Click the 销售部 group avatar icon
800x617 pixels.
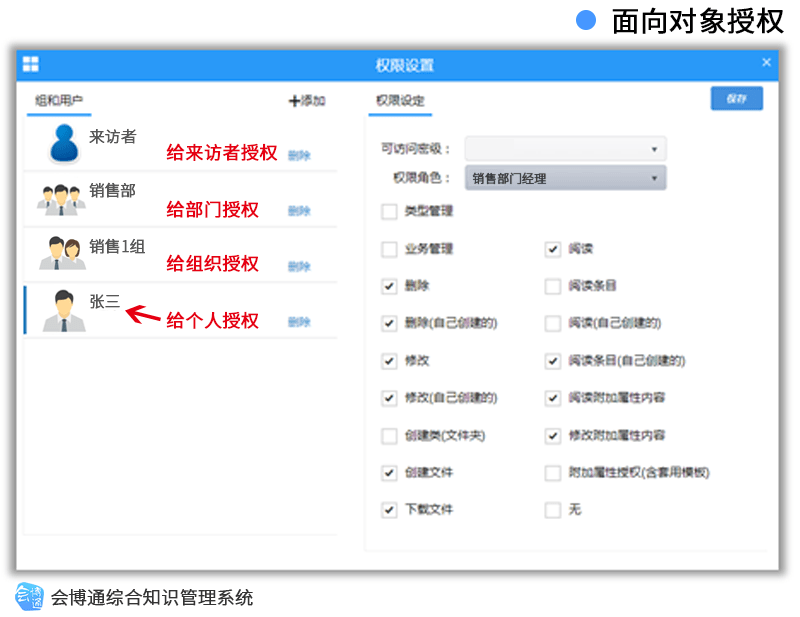click(x=61, y=200)
